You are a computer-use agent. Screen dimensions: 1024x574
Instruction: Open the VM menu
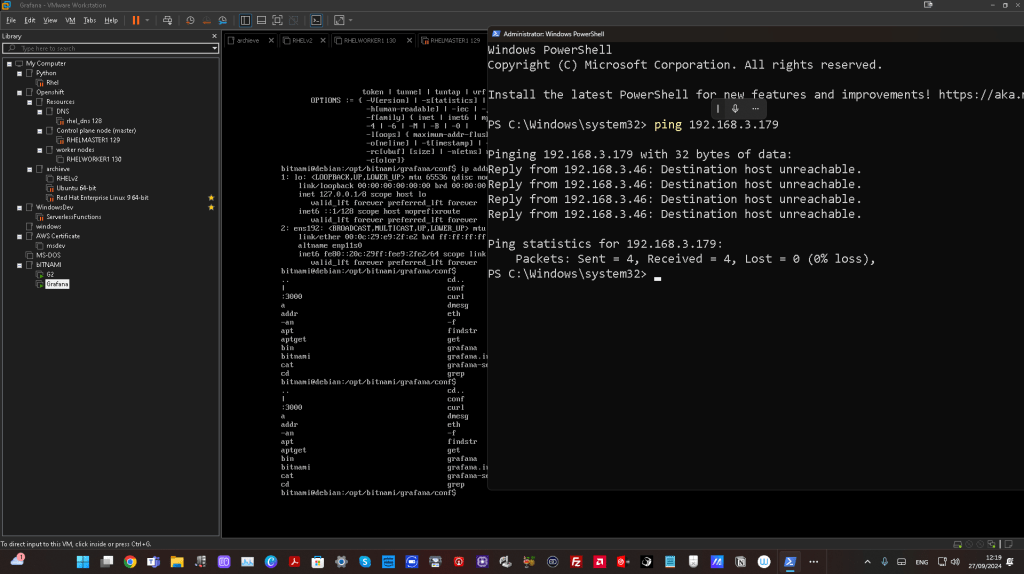[71, 20]
